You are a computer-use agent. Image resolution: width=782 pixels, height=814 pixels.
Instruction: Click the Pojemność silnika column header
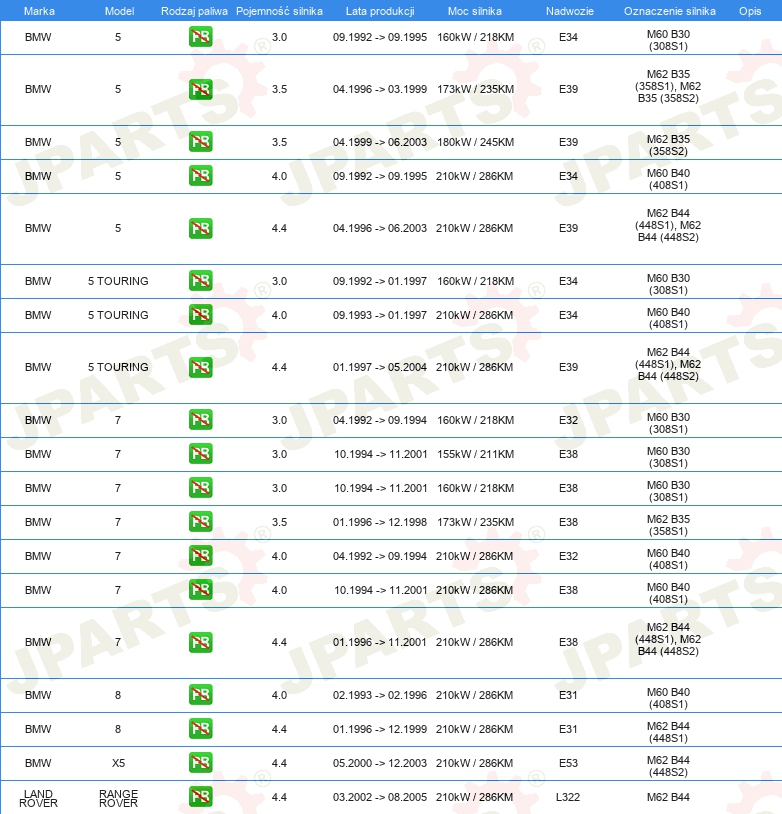pos(279,11)
